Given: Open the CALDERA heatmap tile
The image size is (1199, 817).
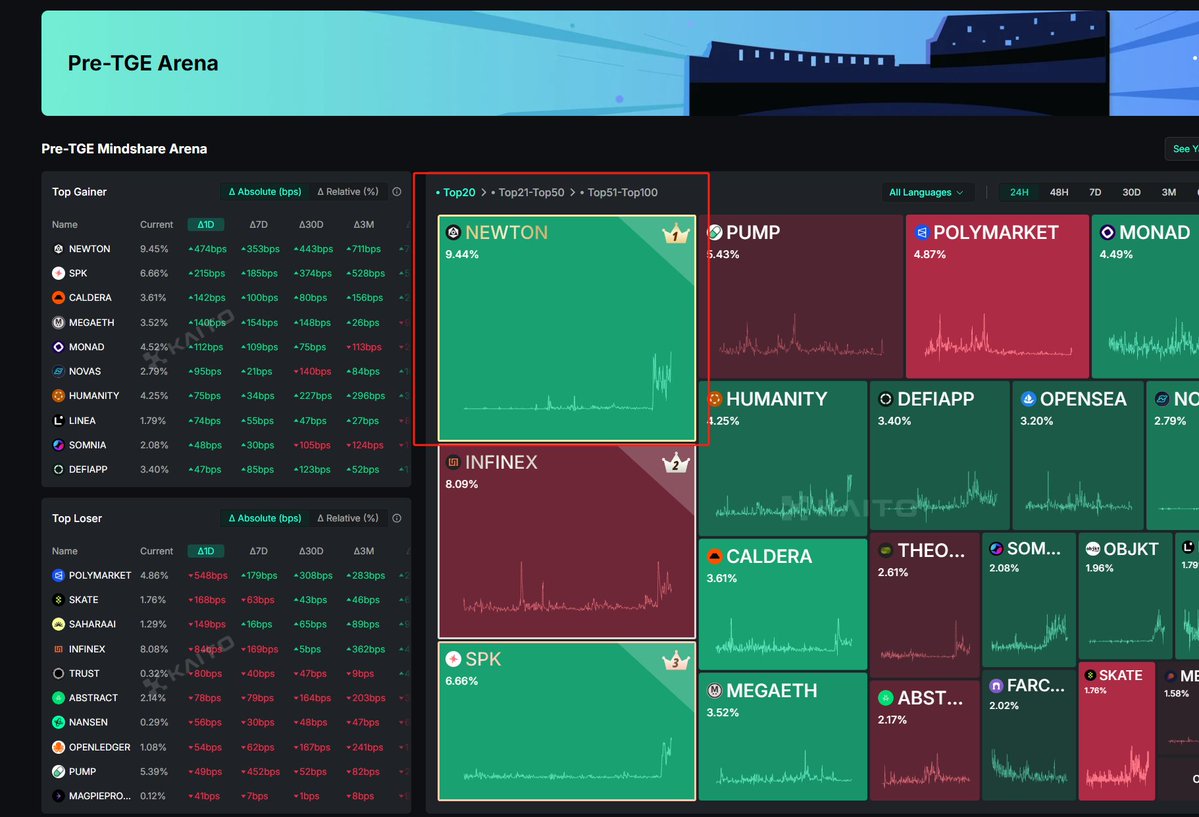Looking at the screenshot, I should click(783, 604).
